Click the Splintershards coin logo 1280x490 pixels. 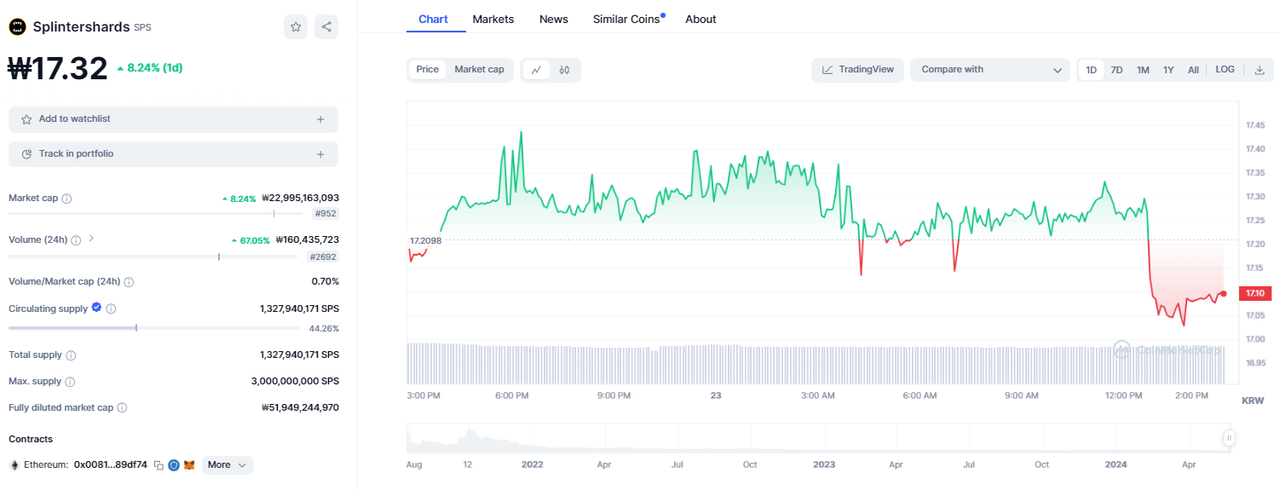coord(17,27)
